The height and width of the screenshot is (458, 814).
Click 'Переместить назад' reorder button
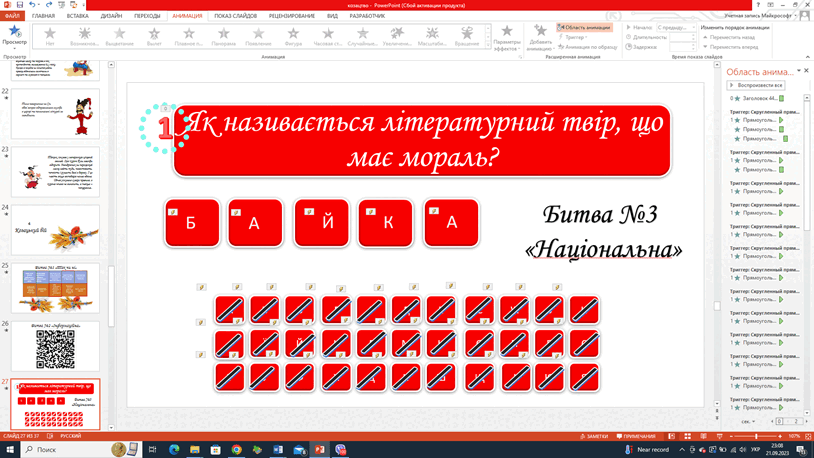(729, 37)
